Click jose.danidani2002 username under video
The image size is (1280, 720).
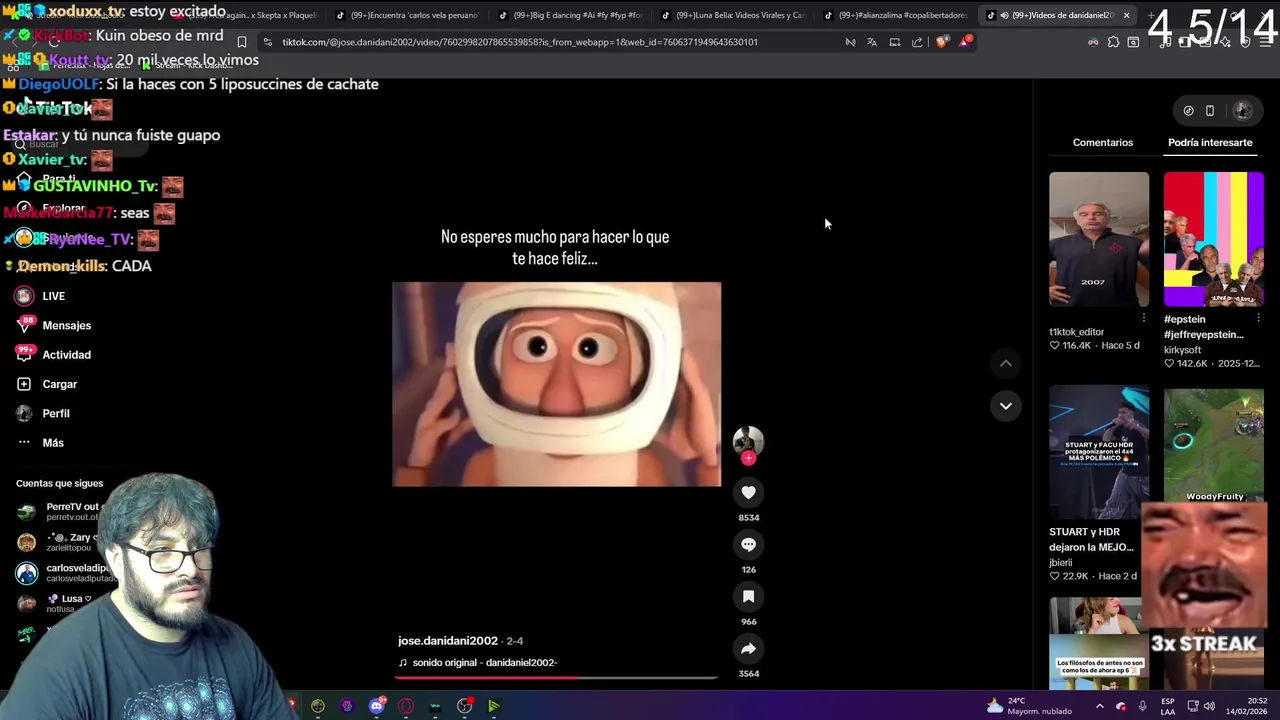(448, 641)
